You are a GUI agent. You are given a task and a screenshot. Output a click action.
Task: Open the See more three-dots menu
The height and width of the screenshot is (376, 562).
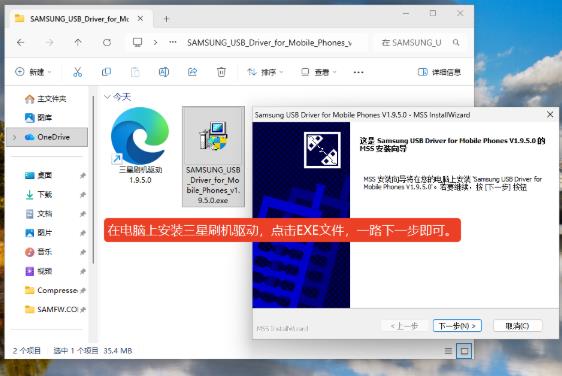click(x=358, y=72)
